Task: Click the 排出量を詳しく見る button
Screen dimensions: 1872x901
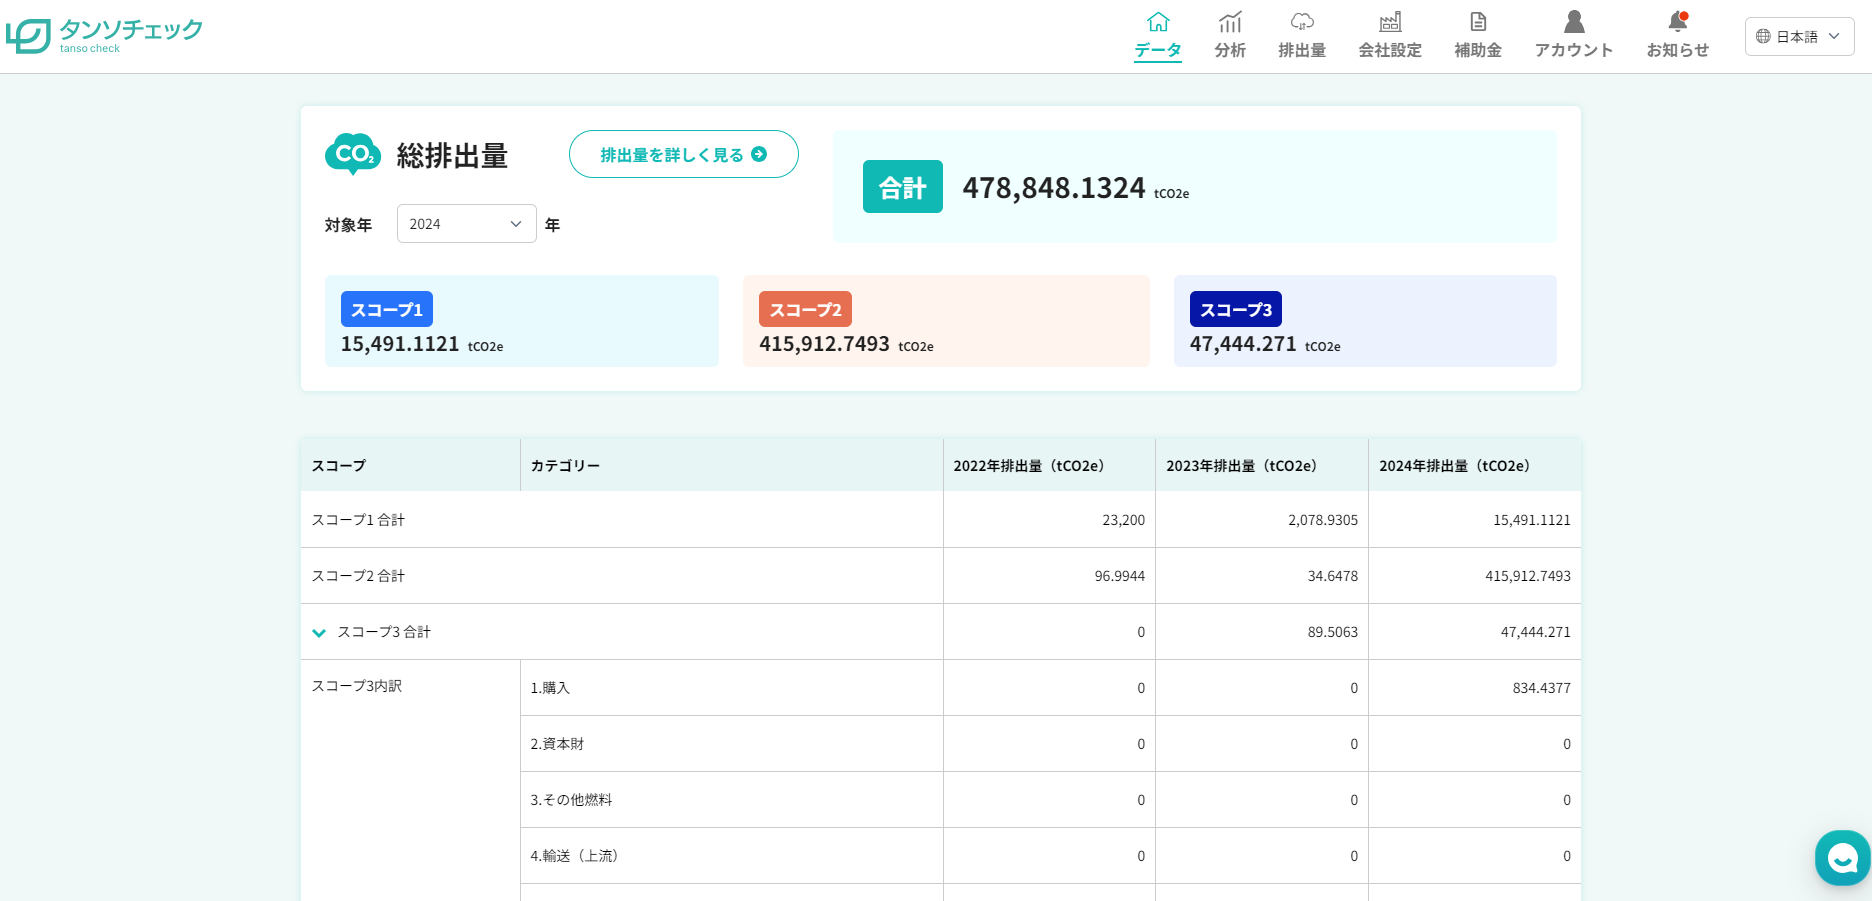Action: coord(683,154)
